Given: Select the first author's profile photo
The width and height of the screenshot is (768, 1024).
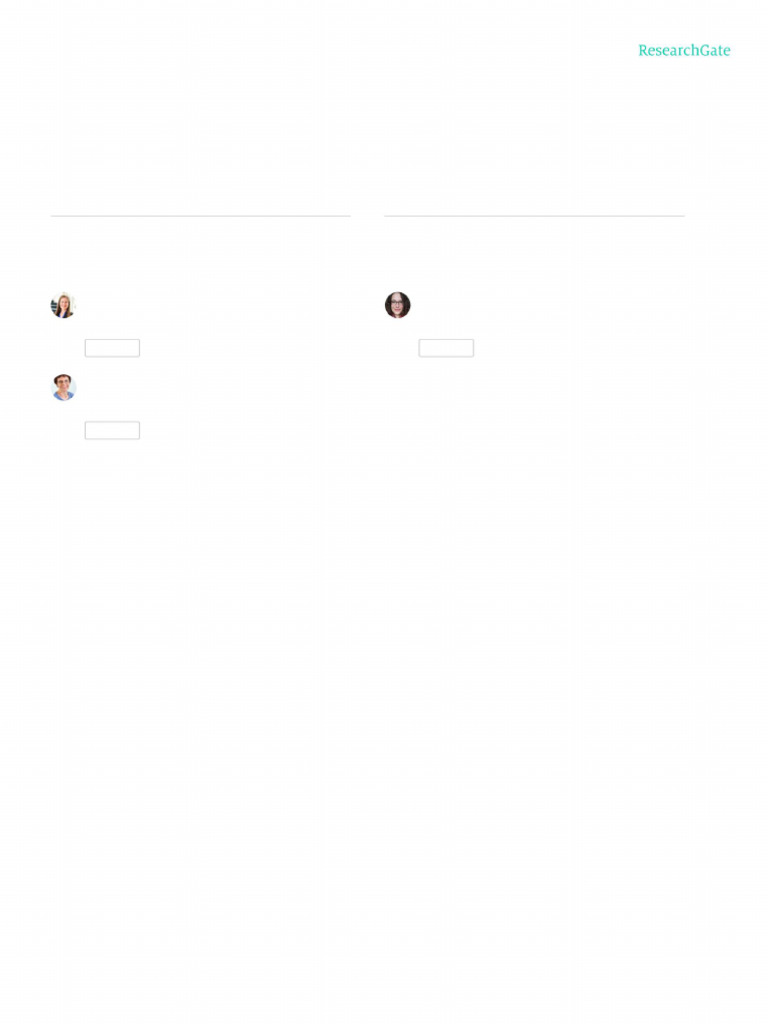Looking at the screenshot, I should [x=63, y=305].
